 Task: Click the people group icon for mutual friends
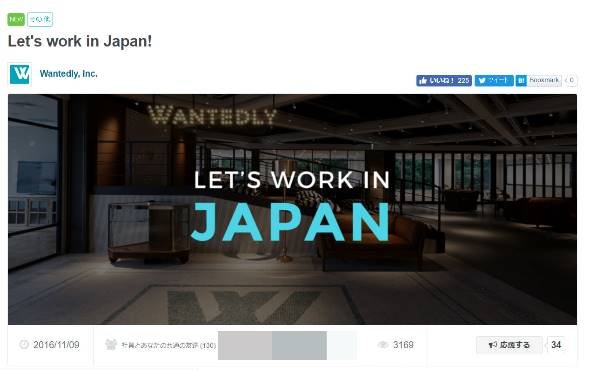pyautogui.click(x=111, y=344)
